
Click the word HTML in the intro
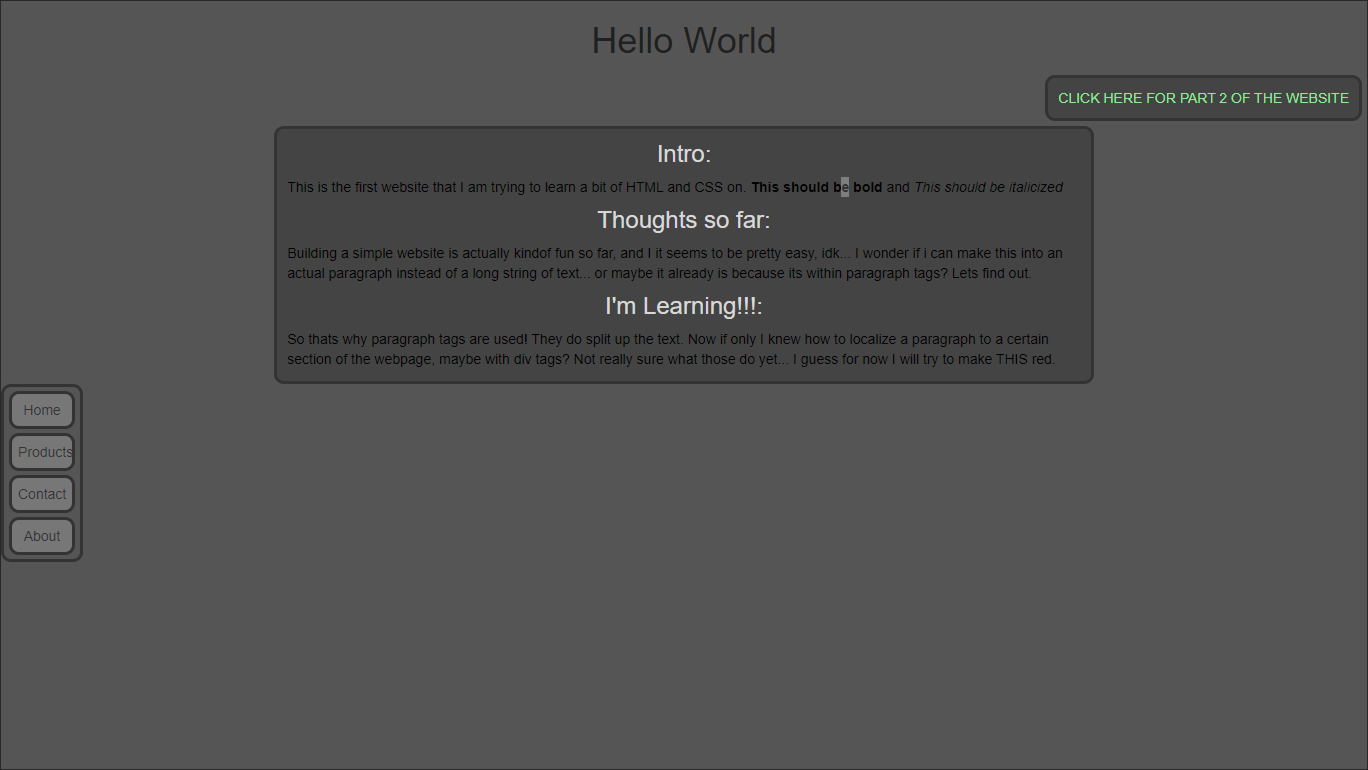(x=645, y=187)
